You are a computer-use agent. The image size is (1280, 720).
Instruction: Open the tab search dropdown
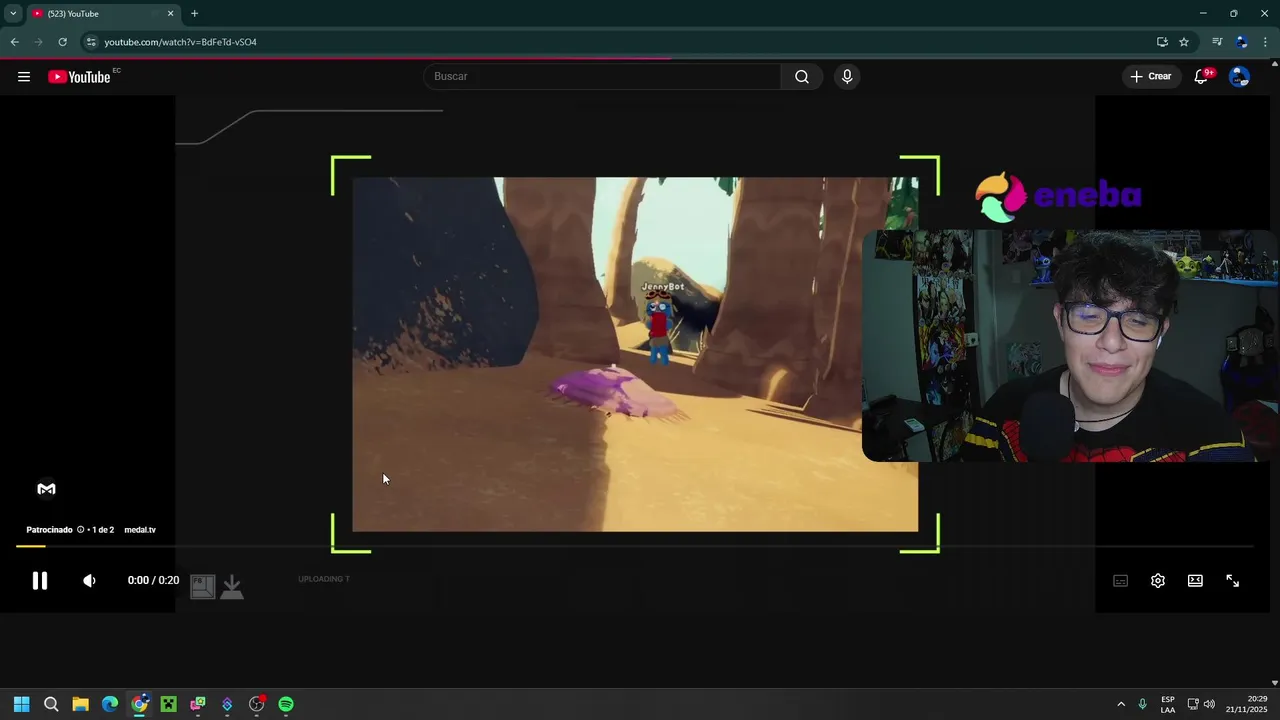pyautogui.click(x=13, y=14)
